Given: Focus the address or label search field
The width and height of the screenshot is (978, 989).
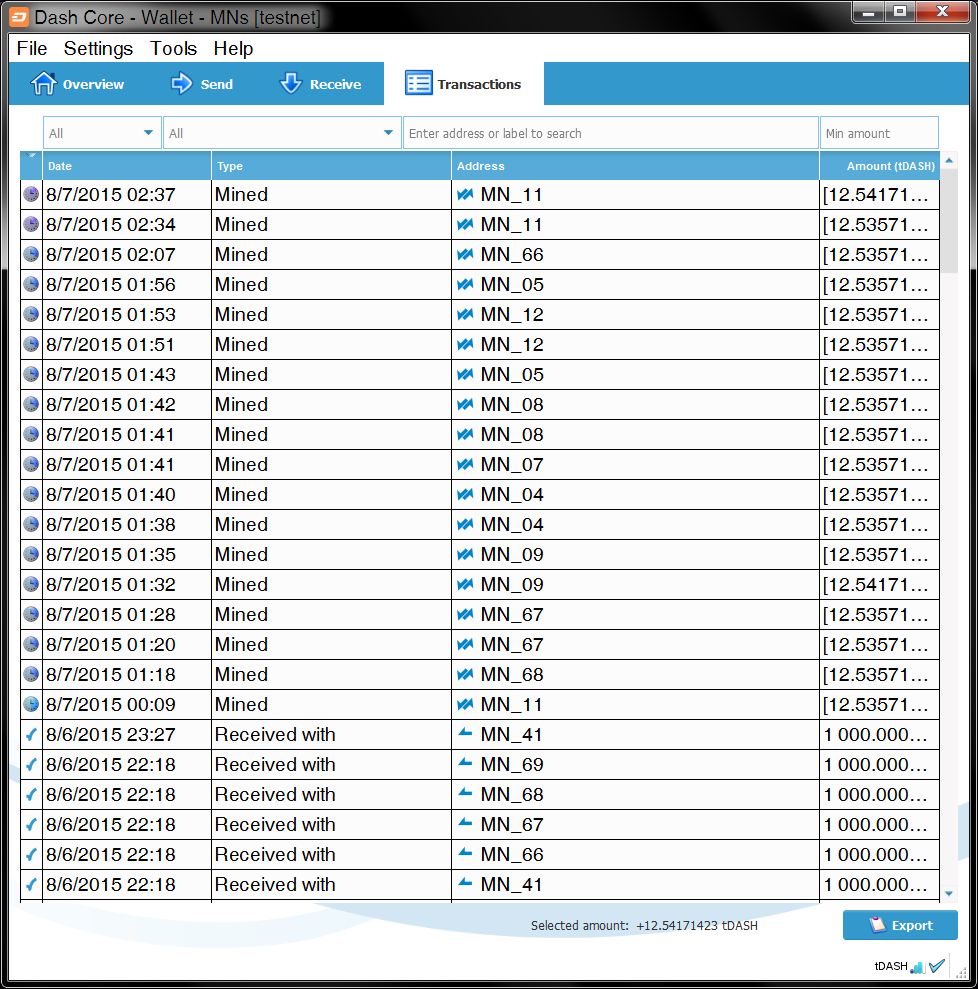Looking at the screenshot, I should pos(610,133).
